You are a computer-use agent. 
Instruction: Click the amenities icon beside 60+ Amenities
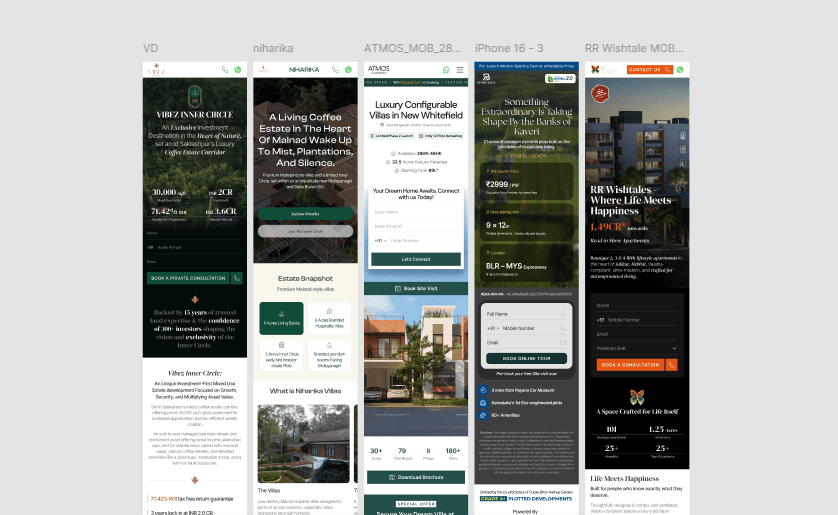(483, 415)
